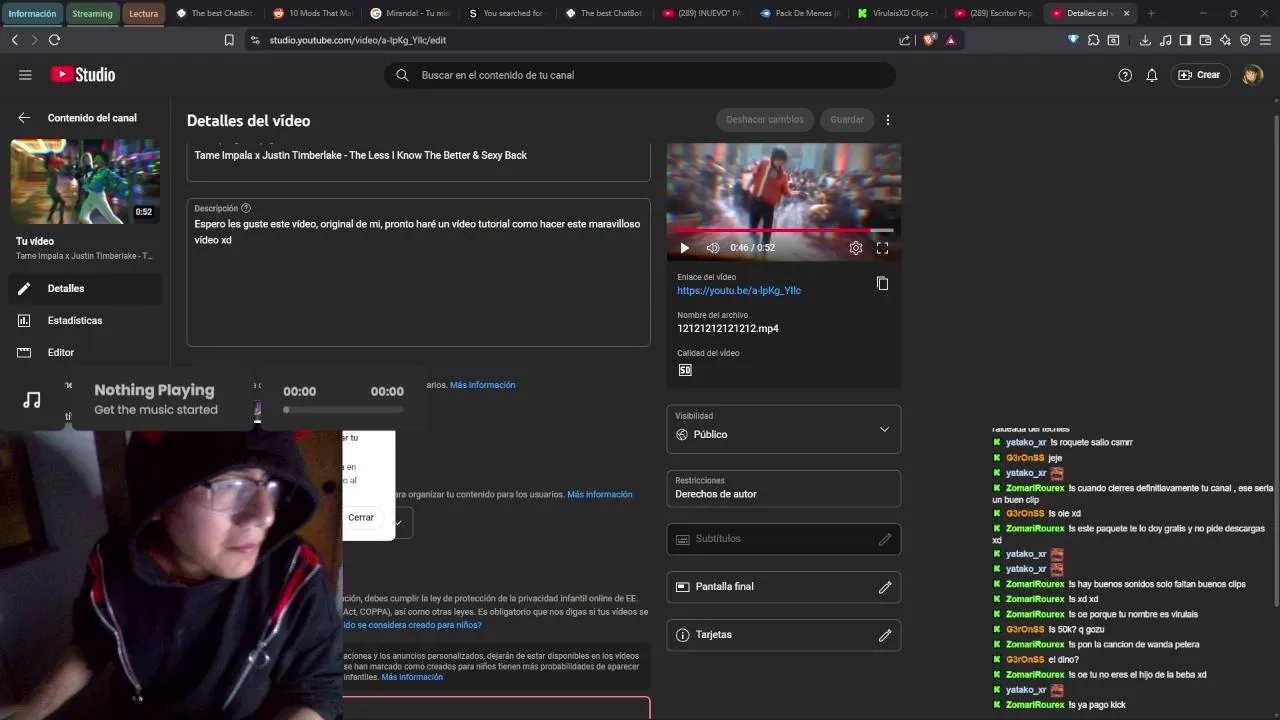Bookmark this page icon in address bar
Image resolution: width=1280 pixels, height=720 pixels.
pos(229,40)
